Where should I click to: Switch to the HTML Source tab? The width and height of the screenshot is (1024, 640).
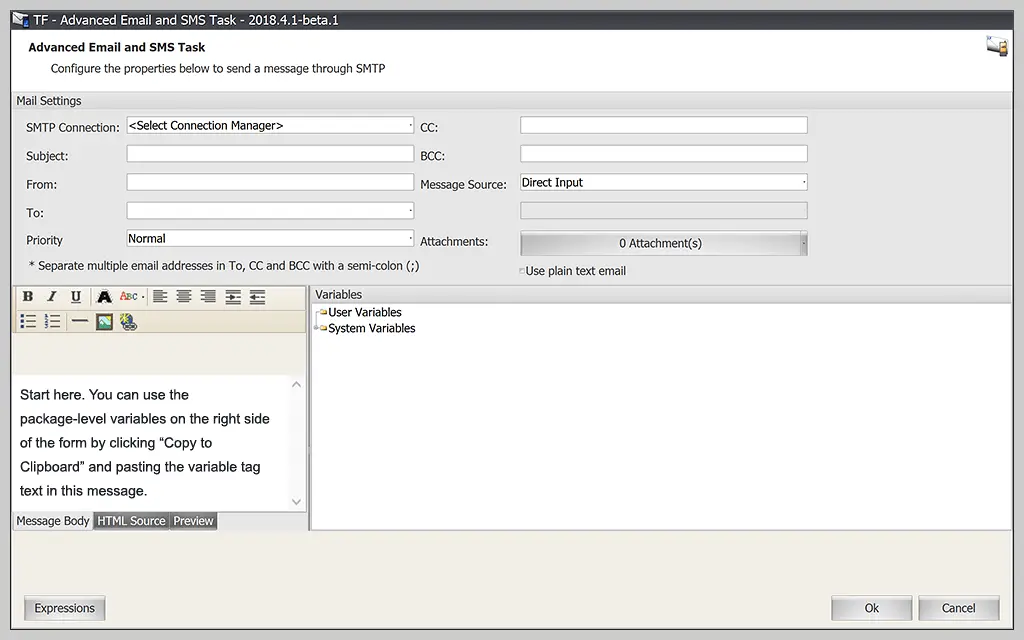point(131,520)
